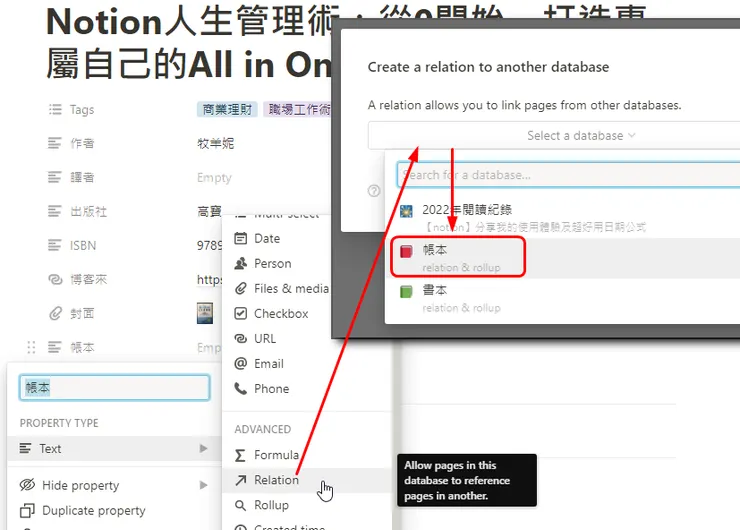Click the green 書本 database icon
Screen dimensions: 740x530
point(406,292)
